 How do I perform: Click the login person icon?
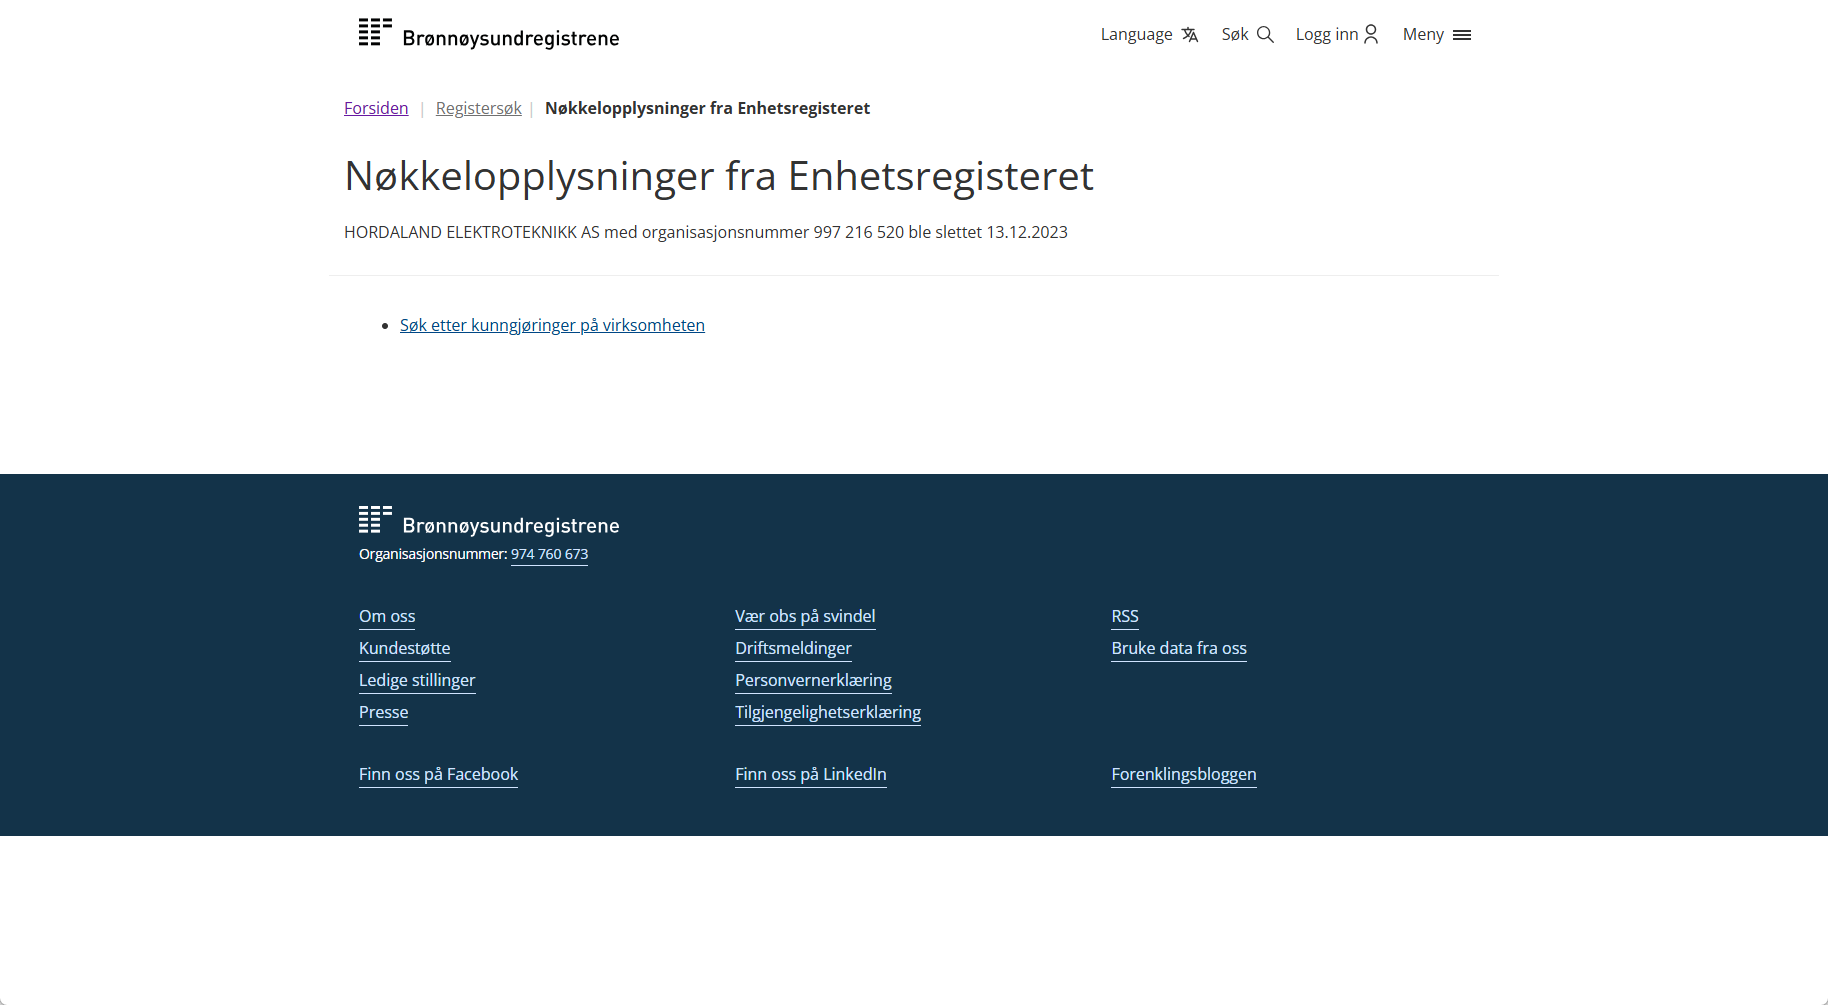tap(1371, 35)
